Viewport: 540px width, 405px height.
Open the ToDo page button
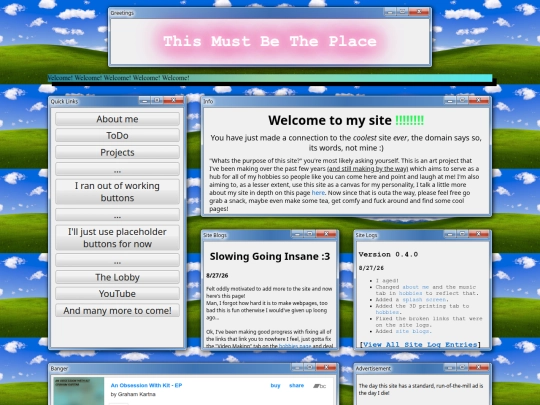(x=117, y=136)
